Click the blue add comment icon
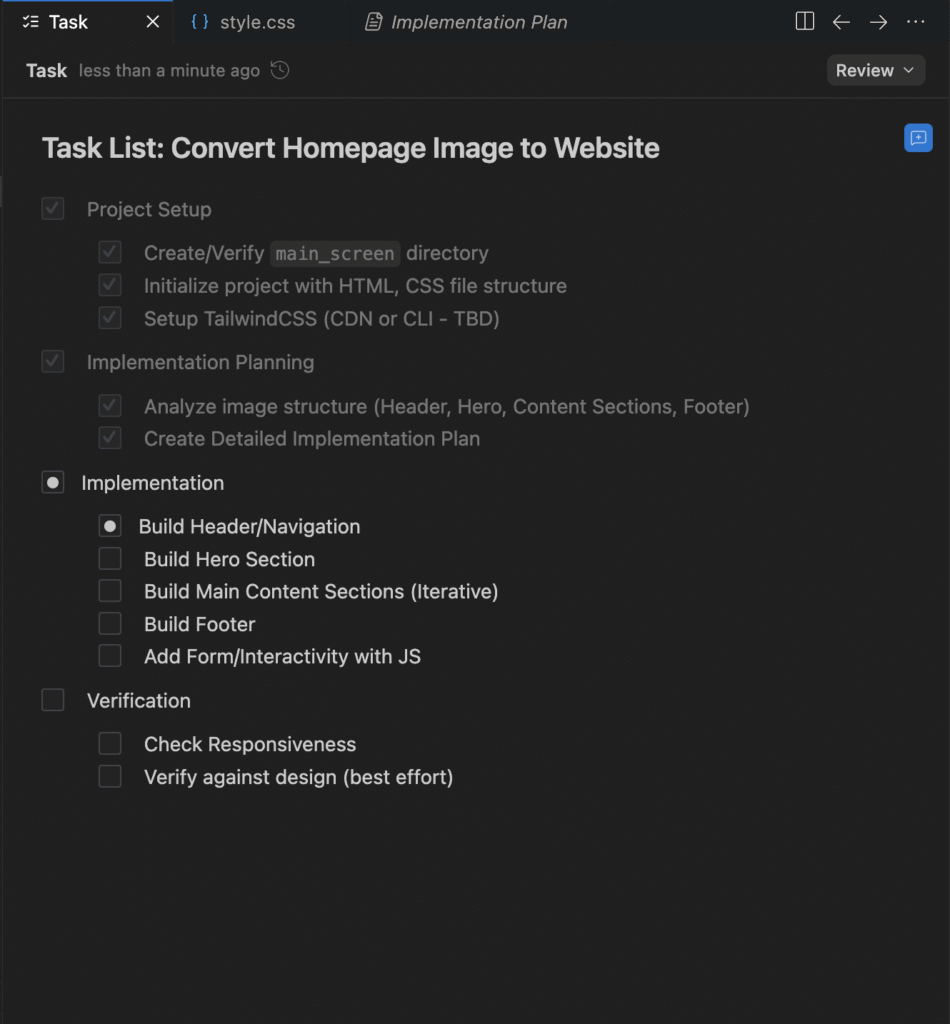This screenshot has width=950, height=1024. (918, 138)
